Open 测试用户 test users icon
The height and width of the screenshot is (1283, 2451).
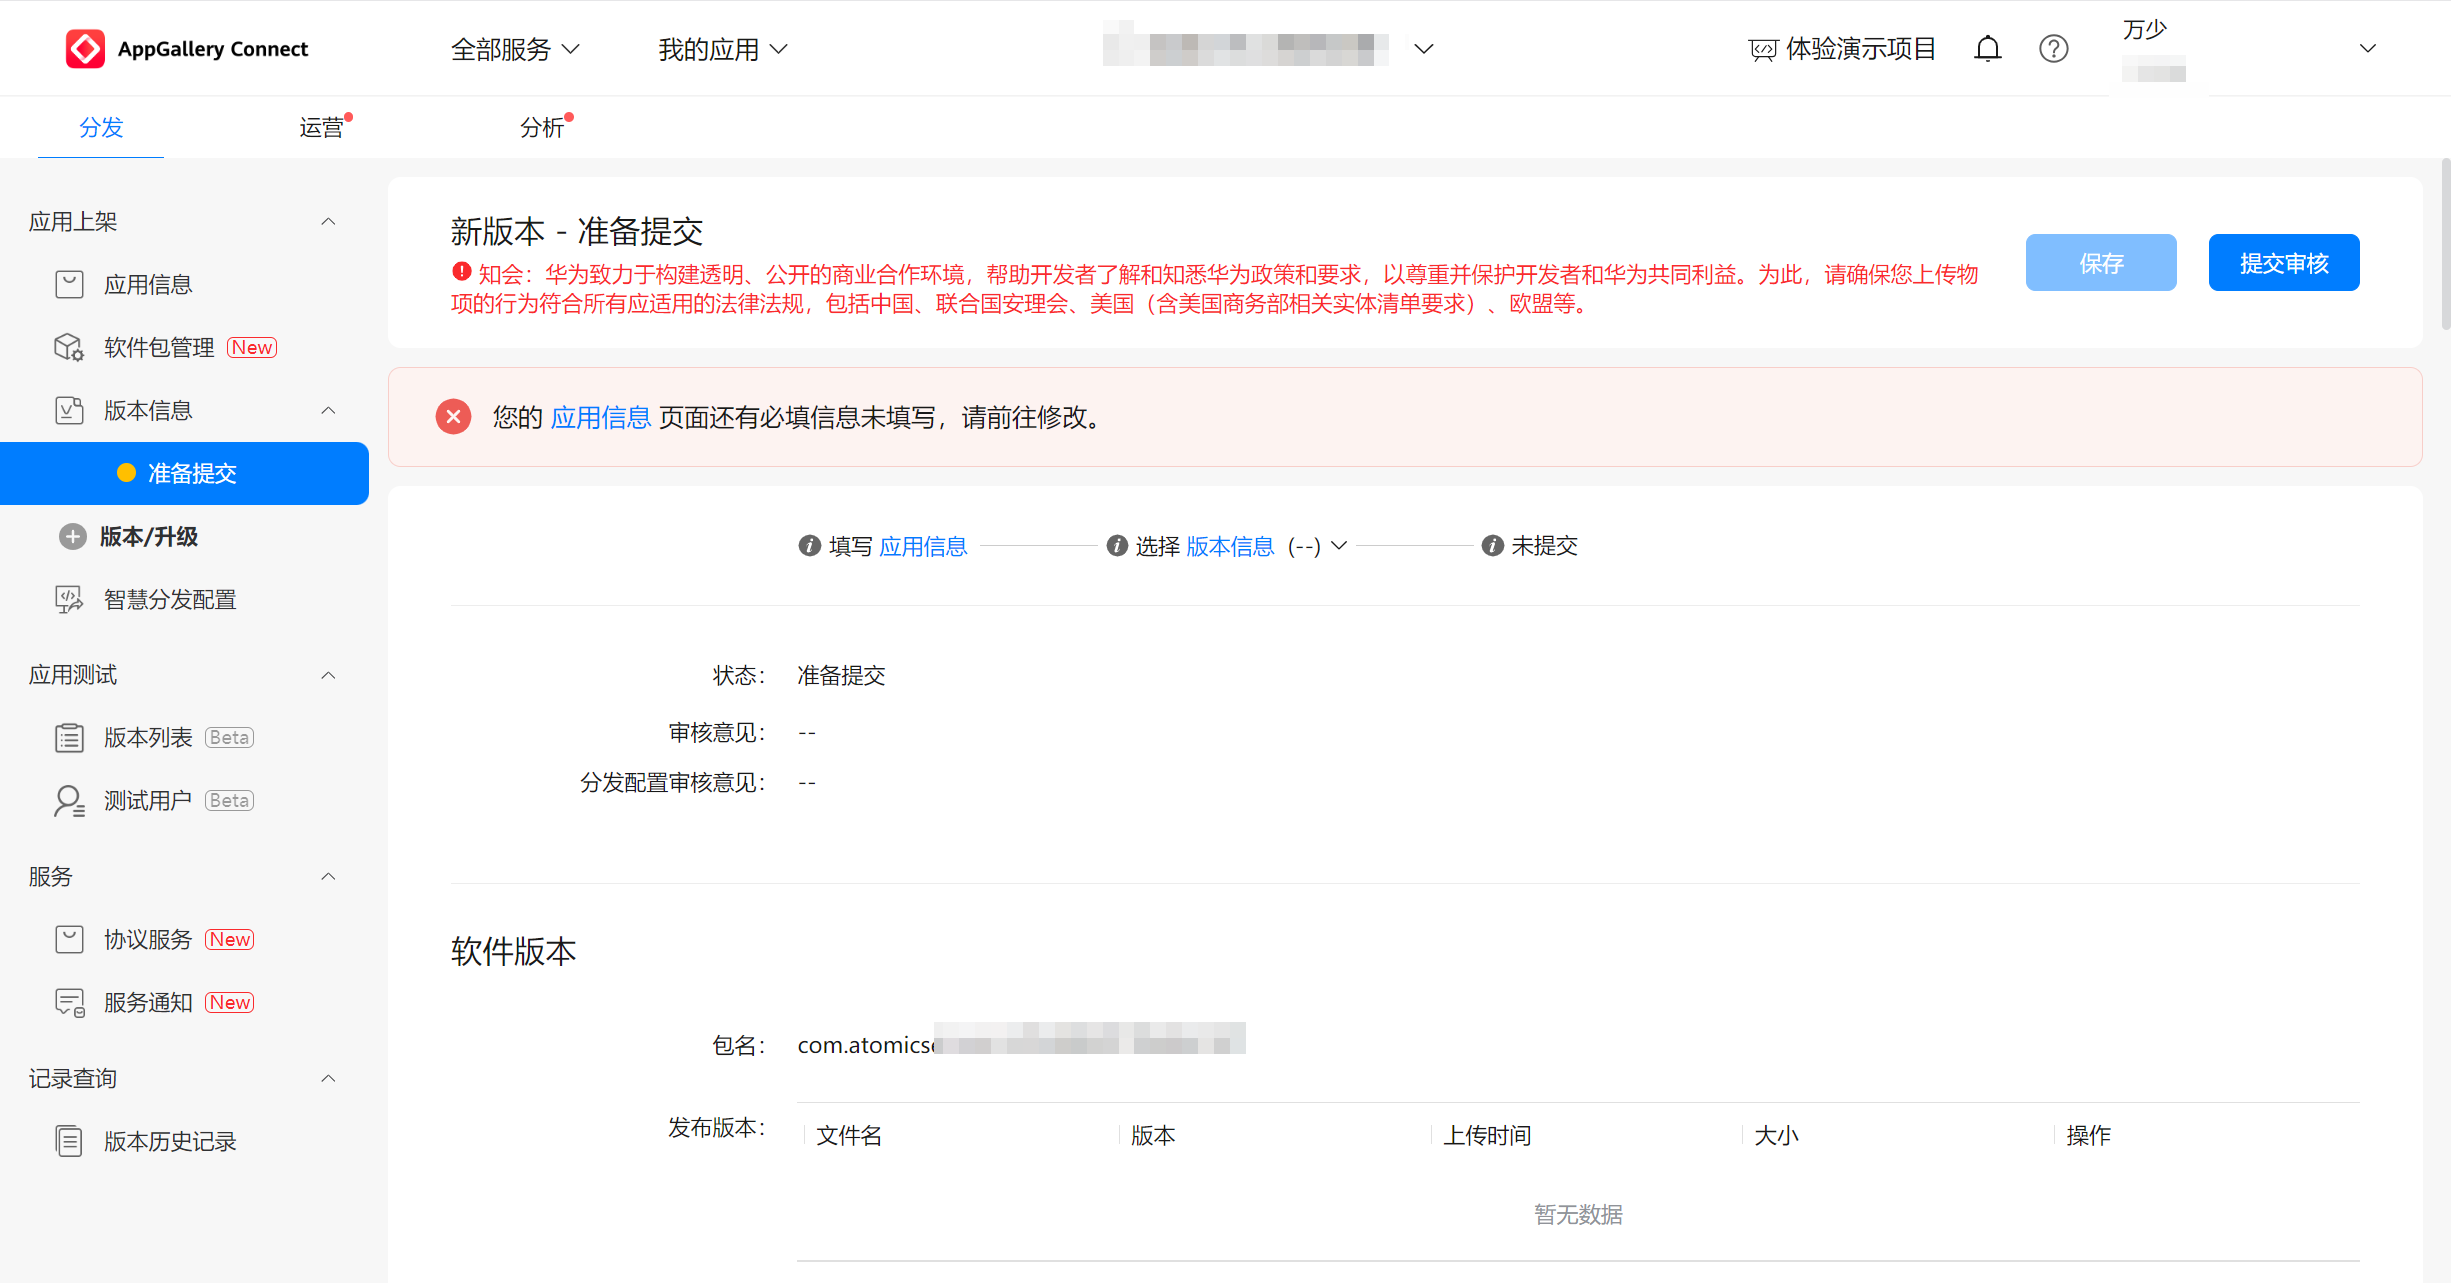click(x=69, y=800)
